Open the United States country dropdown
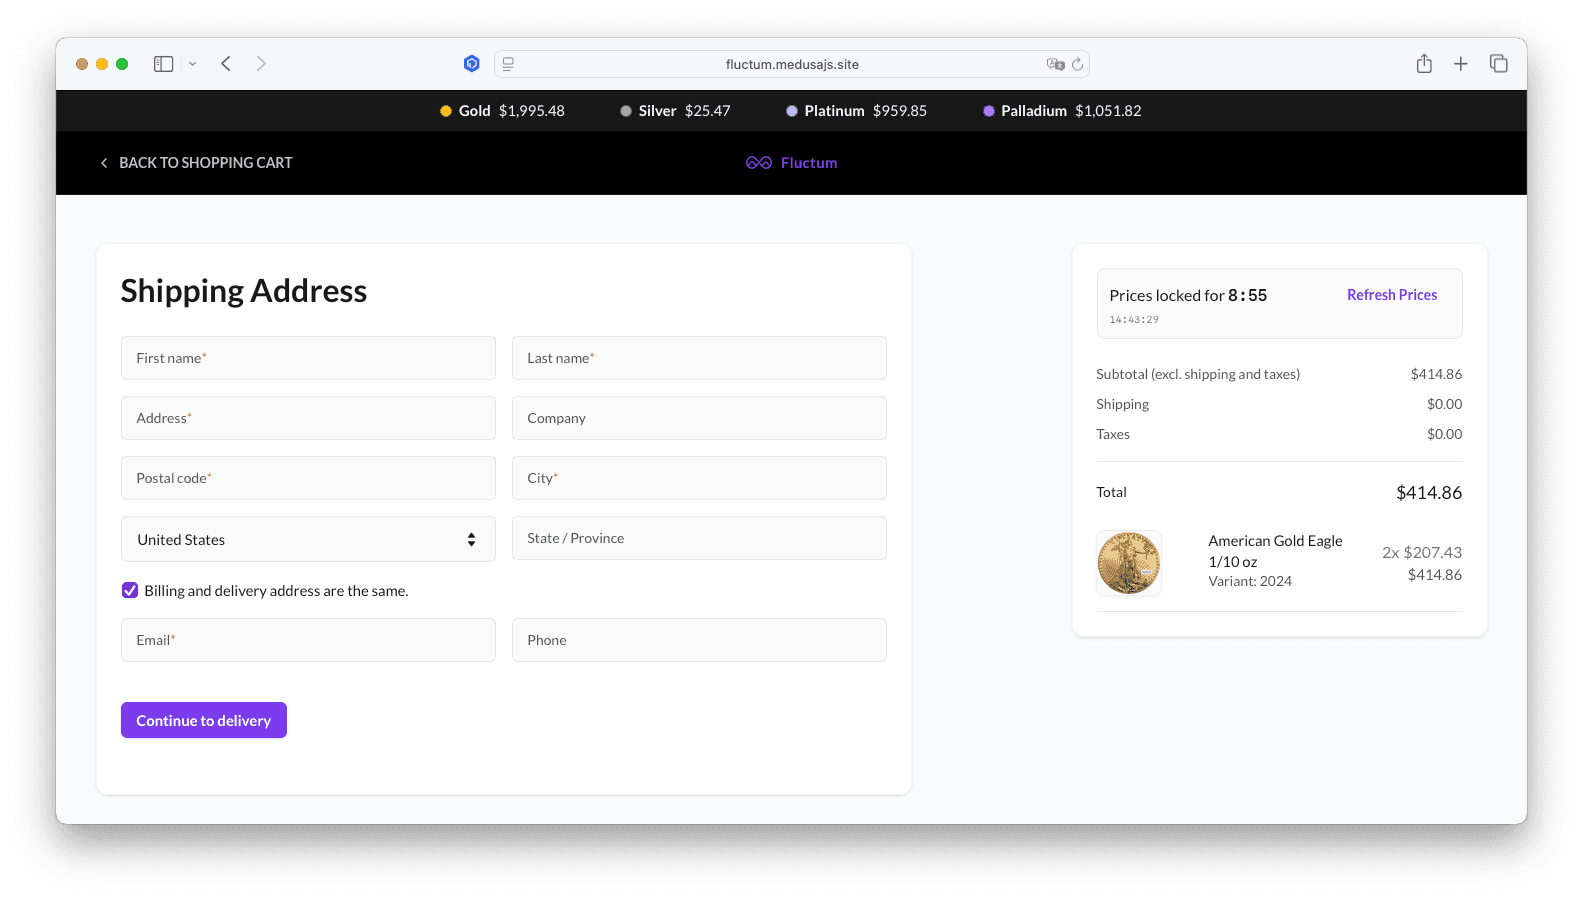The height and width of the screenshot is (898, 1583). [308, 539]
